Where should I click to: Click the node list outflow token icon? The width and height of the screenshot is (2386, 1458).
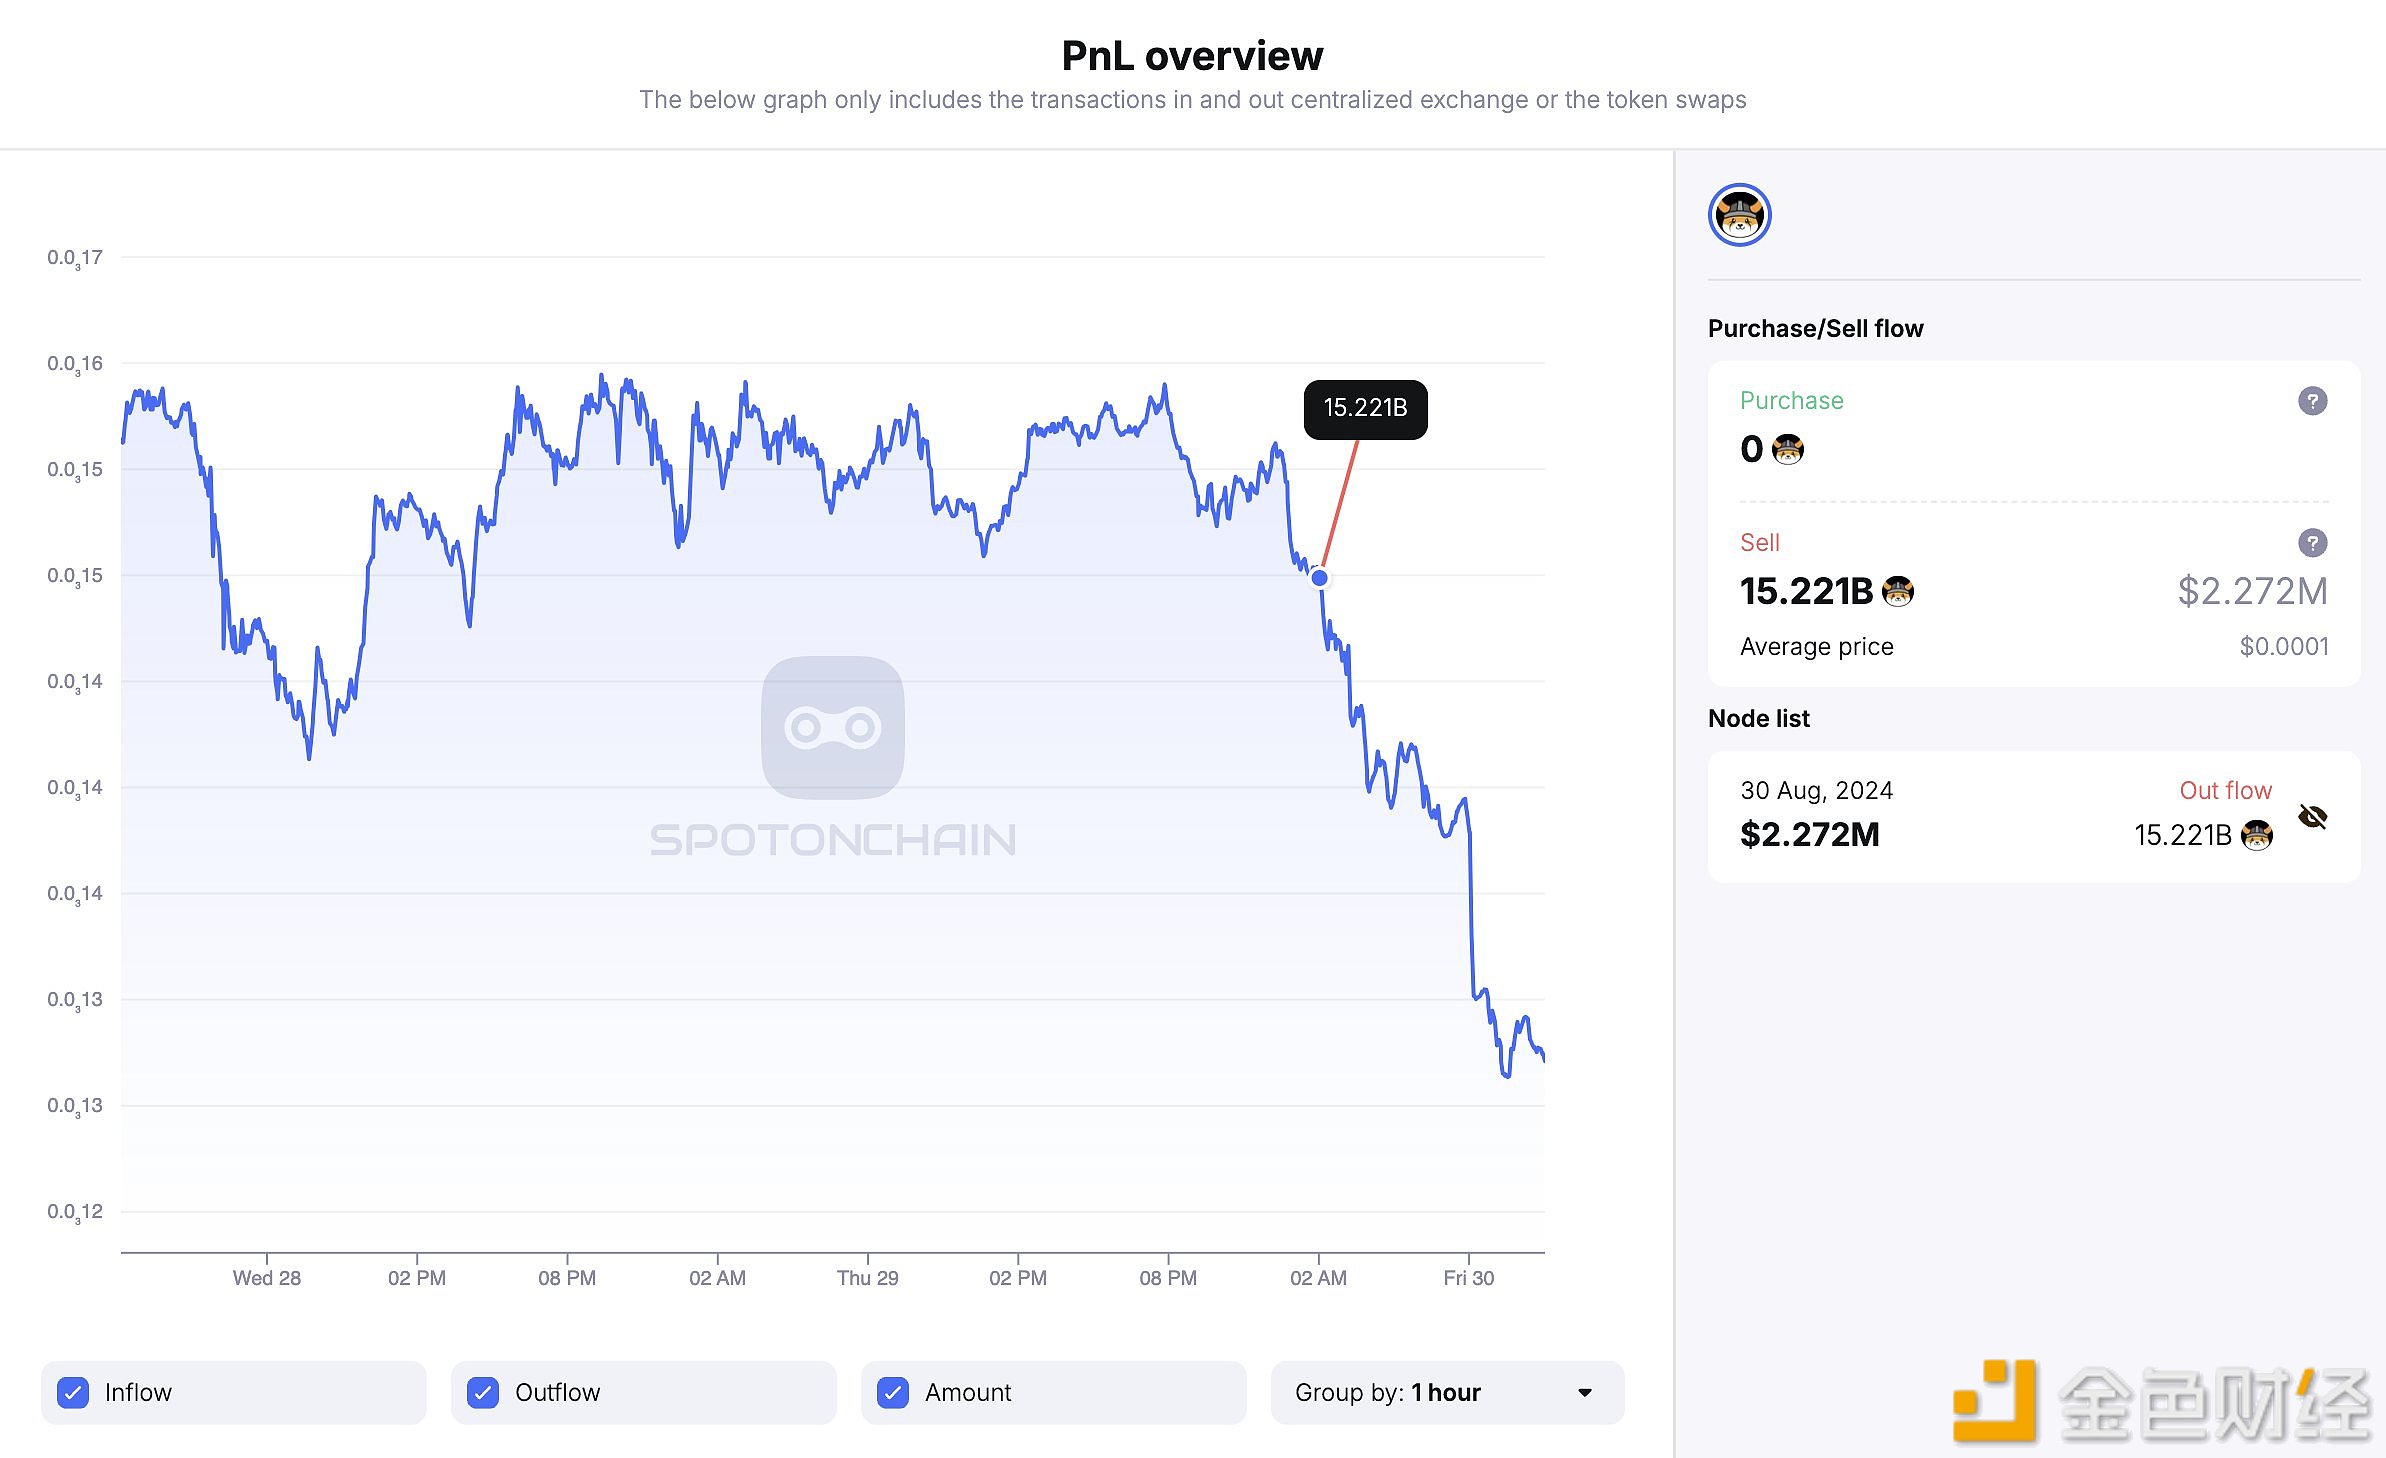[2260, 832]
